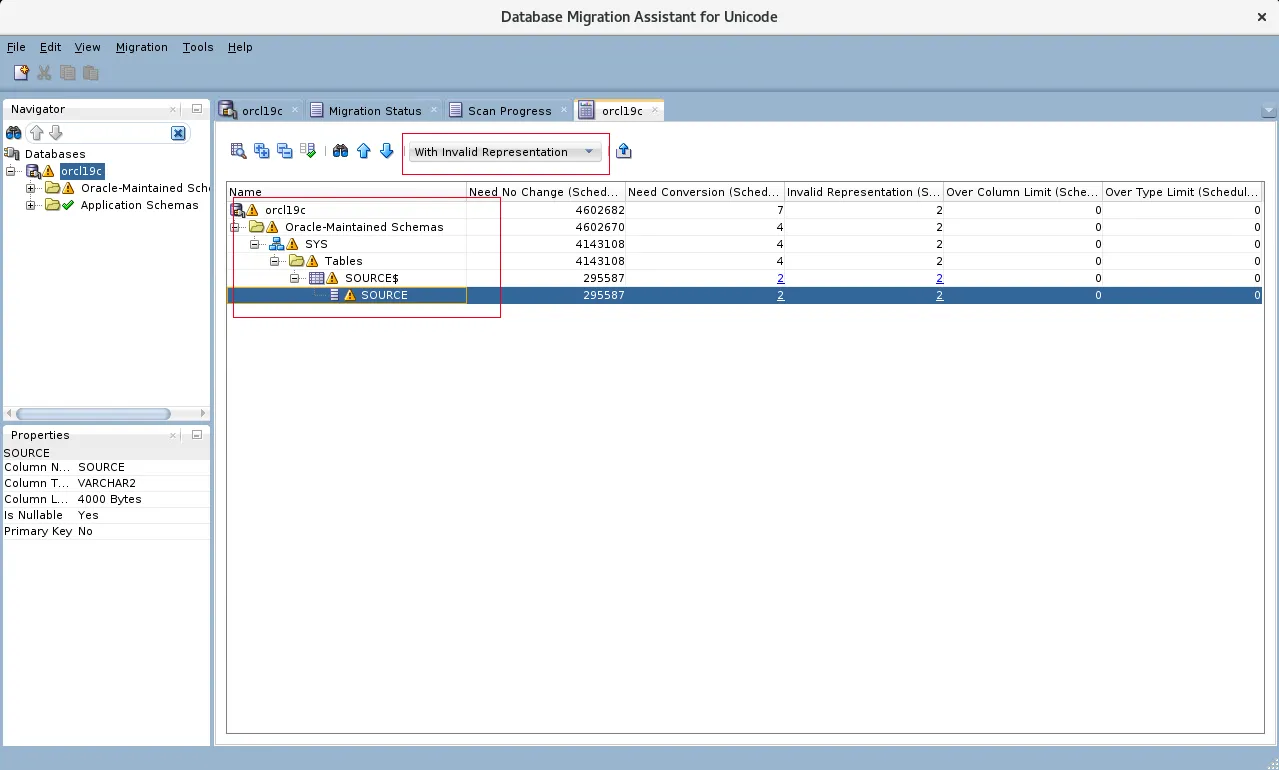Expand the Oracle-Maintained Schemas node in Navigator
This screenshot has height=770, width=1279.
[x=30, y=188]
